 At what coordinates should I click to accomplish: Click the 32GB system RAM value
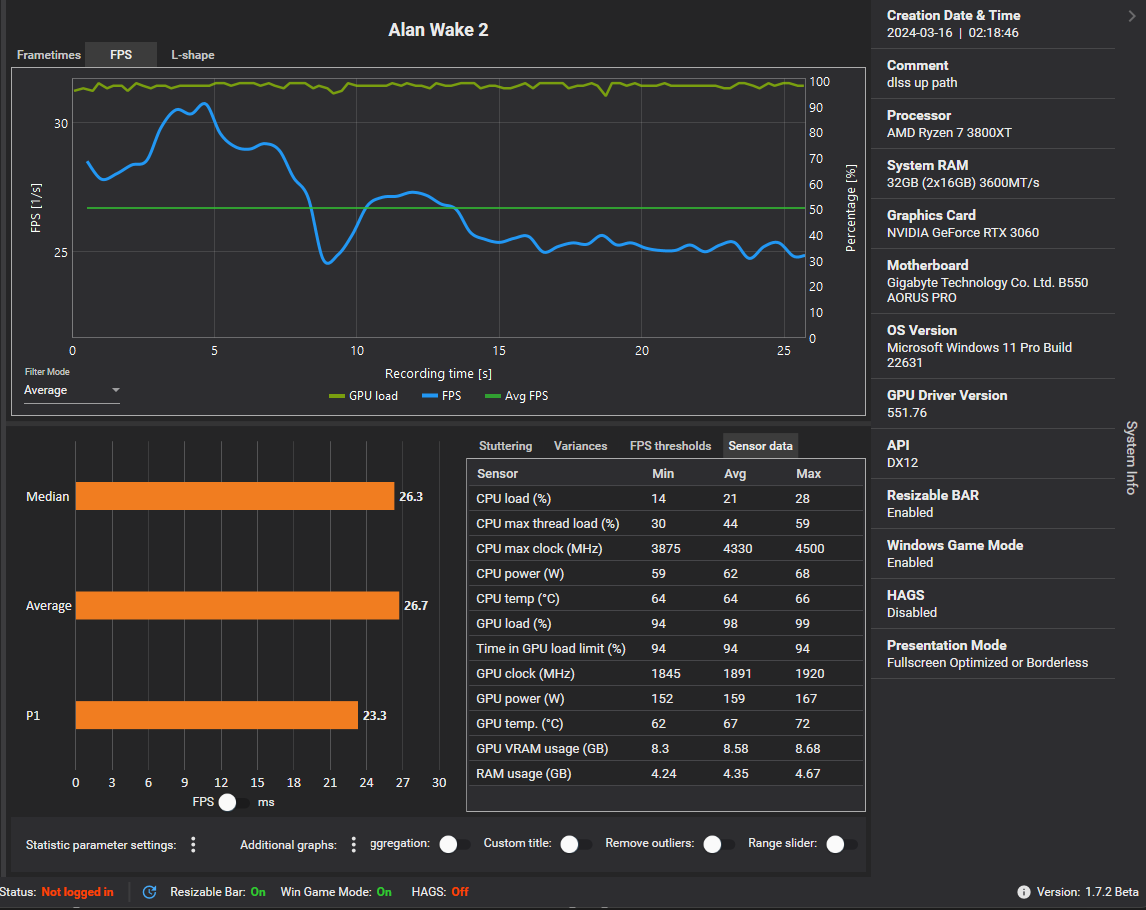coord(963,183)
